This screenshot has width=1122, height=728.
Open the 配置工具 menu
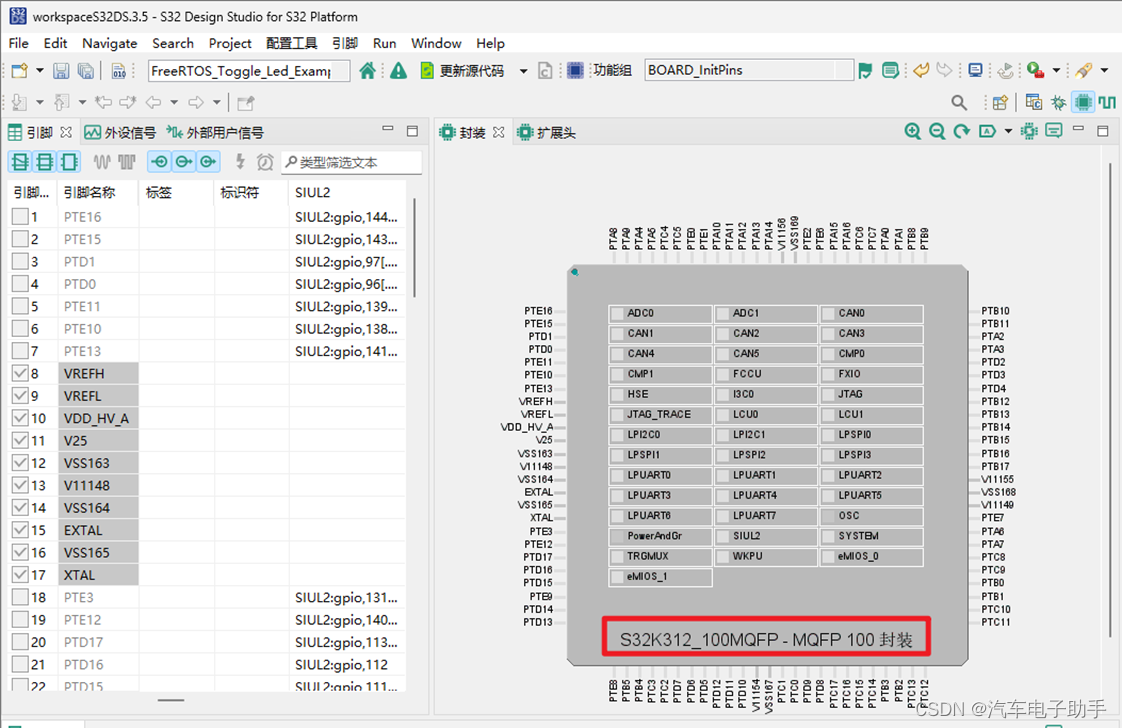291,43
